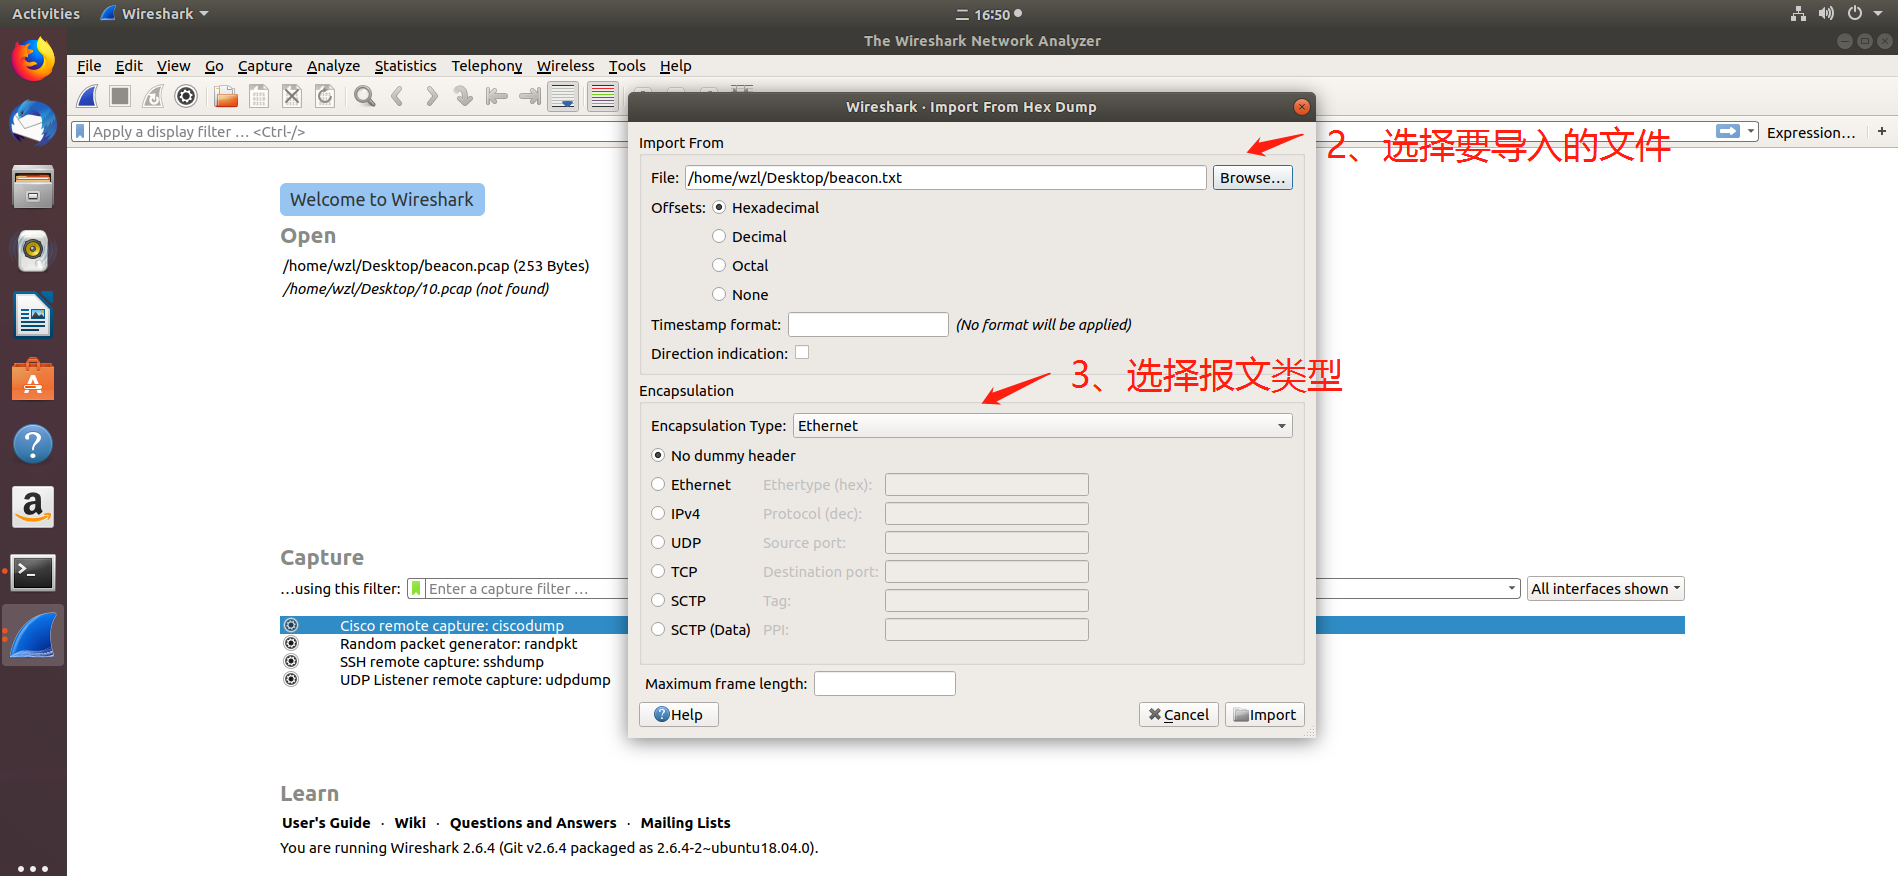This screenshot has height=876, width=1898.
Task: Open the File menu
Action: pos(89,66)
